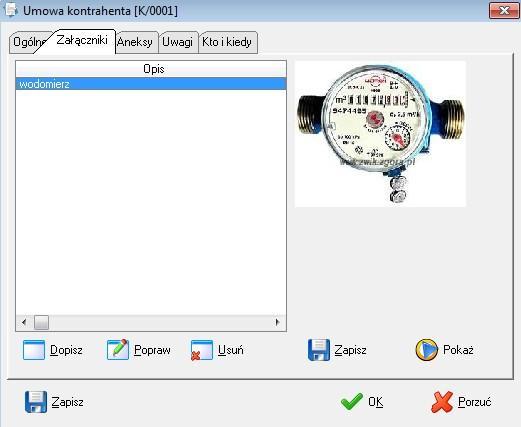Viewport: 521px width, 427px height.
Task: Click the Pokaż play icon
Action: [426, 350]
